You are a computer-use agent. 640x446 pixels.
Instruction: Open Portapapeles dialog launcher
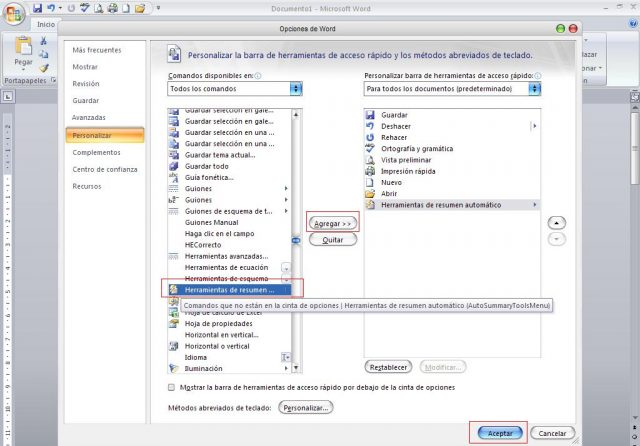pos(53,80)
